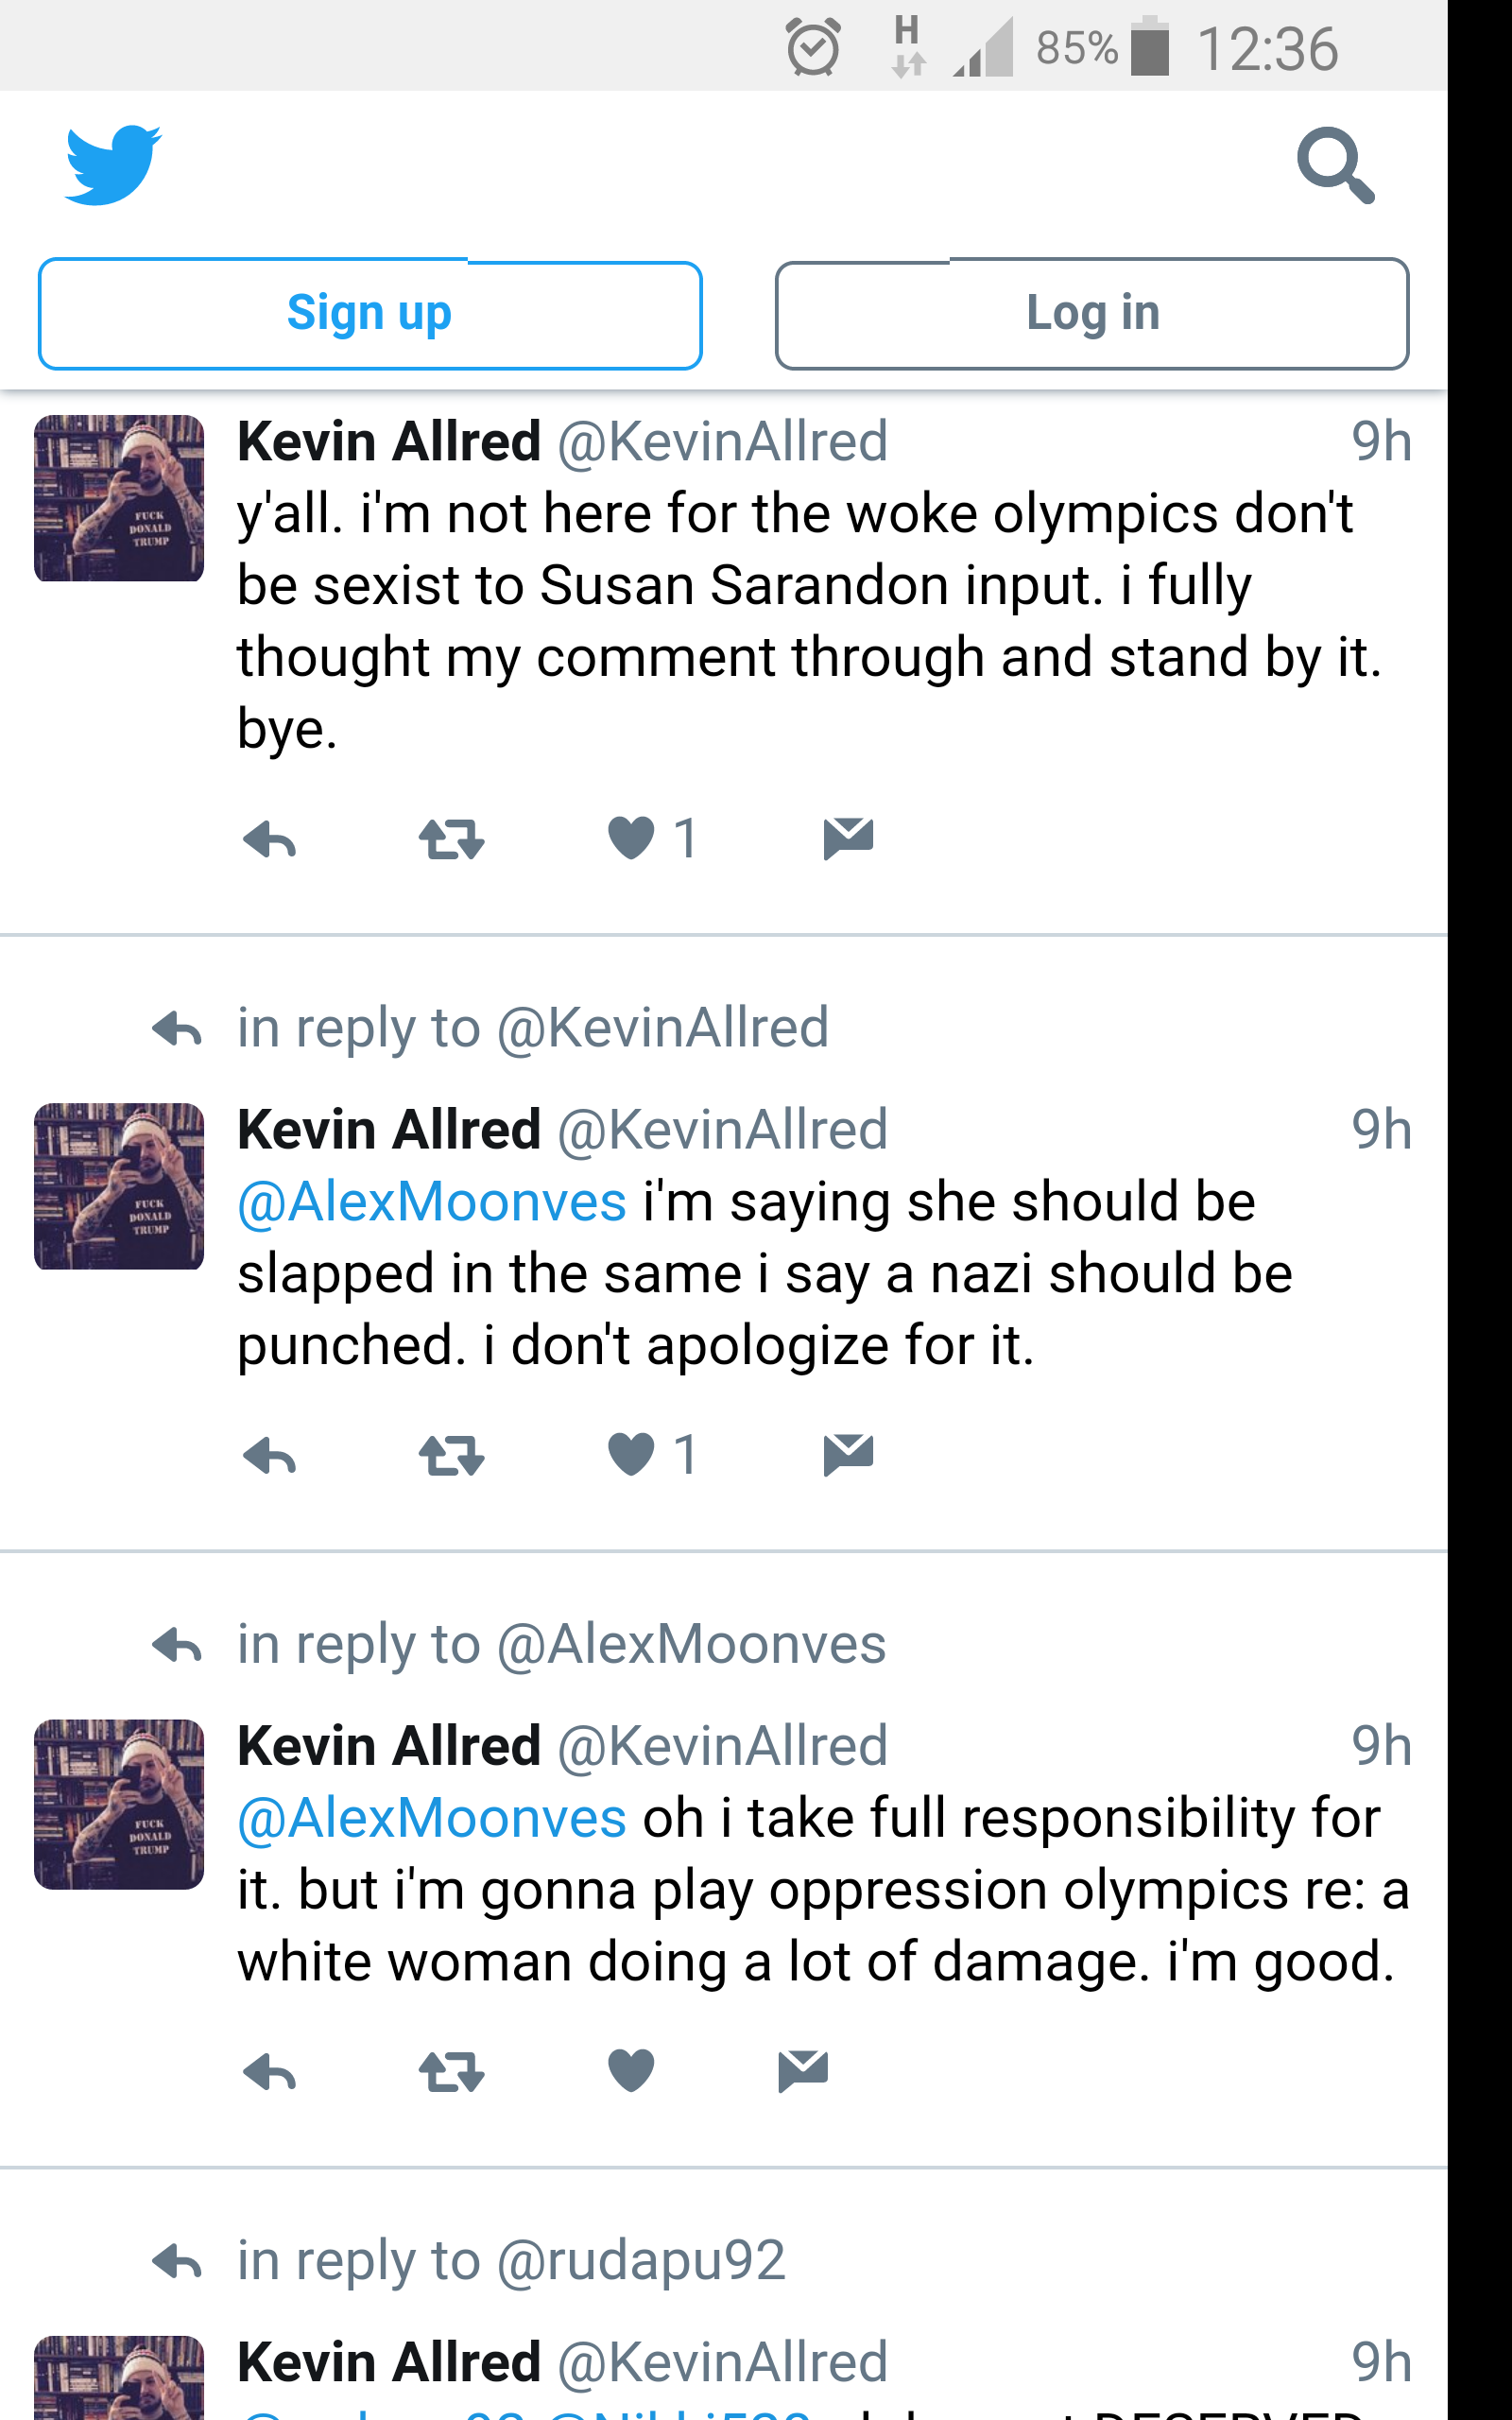Viewport: 1512px width, 2420px height.
Task: Message the nazi punched tweet
Action: 848,1454
